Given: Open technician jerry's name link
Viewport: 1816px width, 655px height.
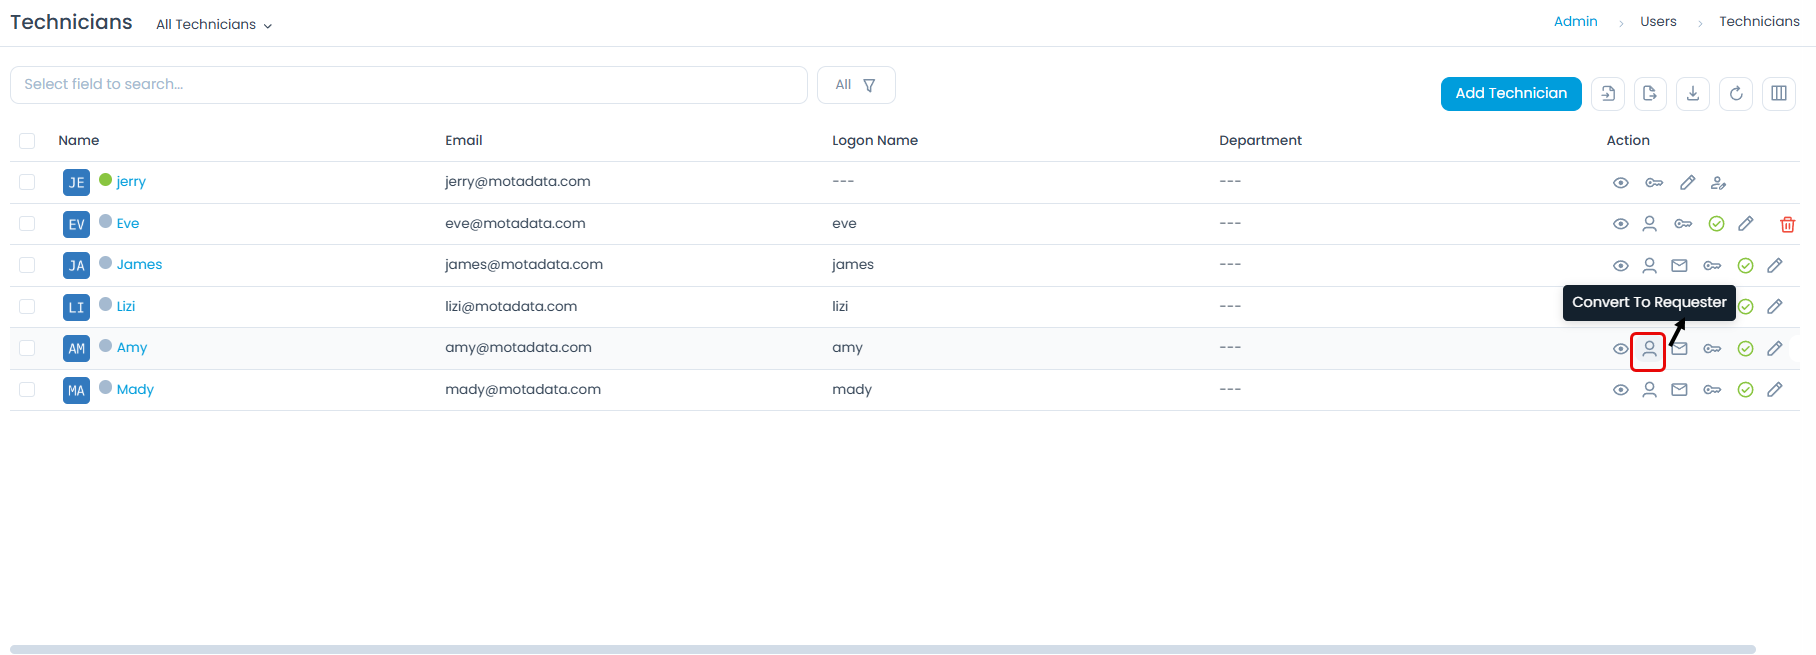Looking at the screenshot, I should (x=131, y=181).
